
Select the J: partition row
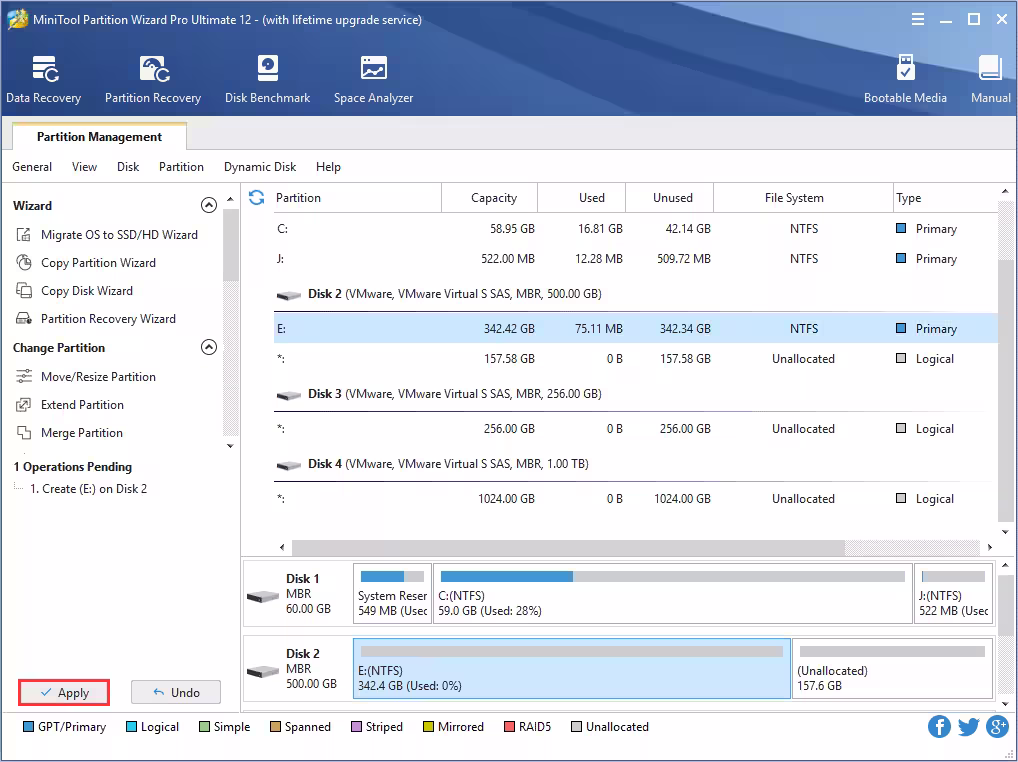[x=636, y=258]
